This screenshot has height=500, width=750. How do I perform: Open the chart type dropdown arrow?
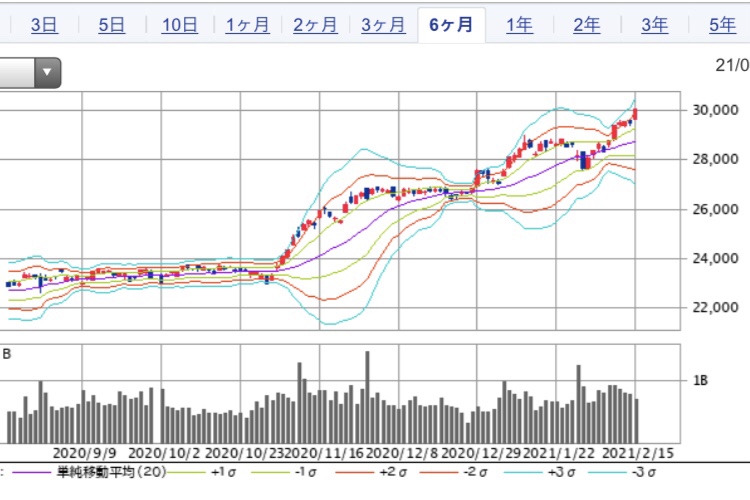[47, 73]
